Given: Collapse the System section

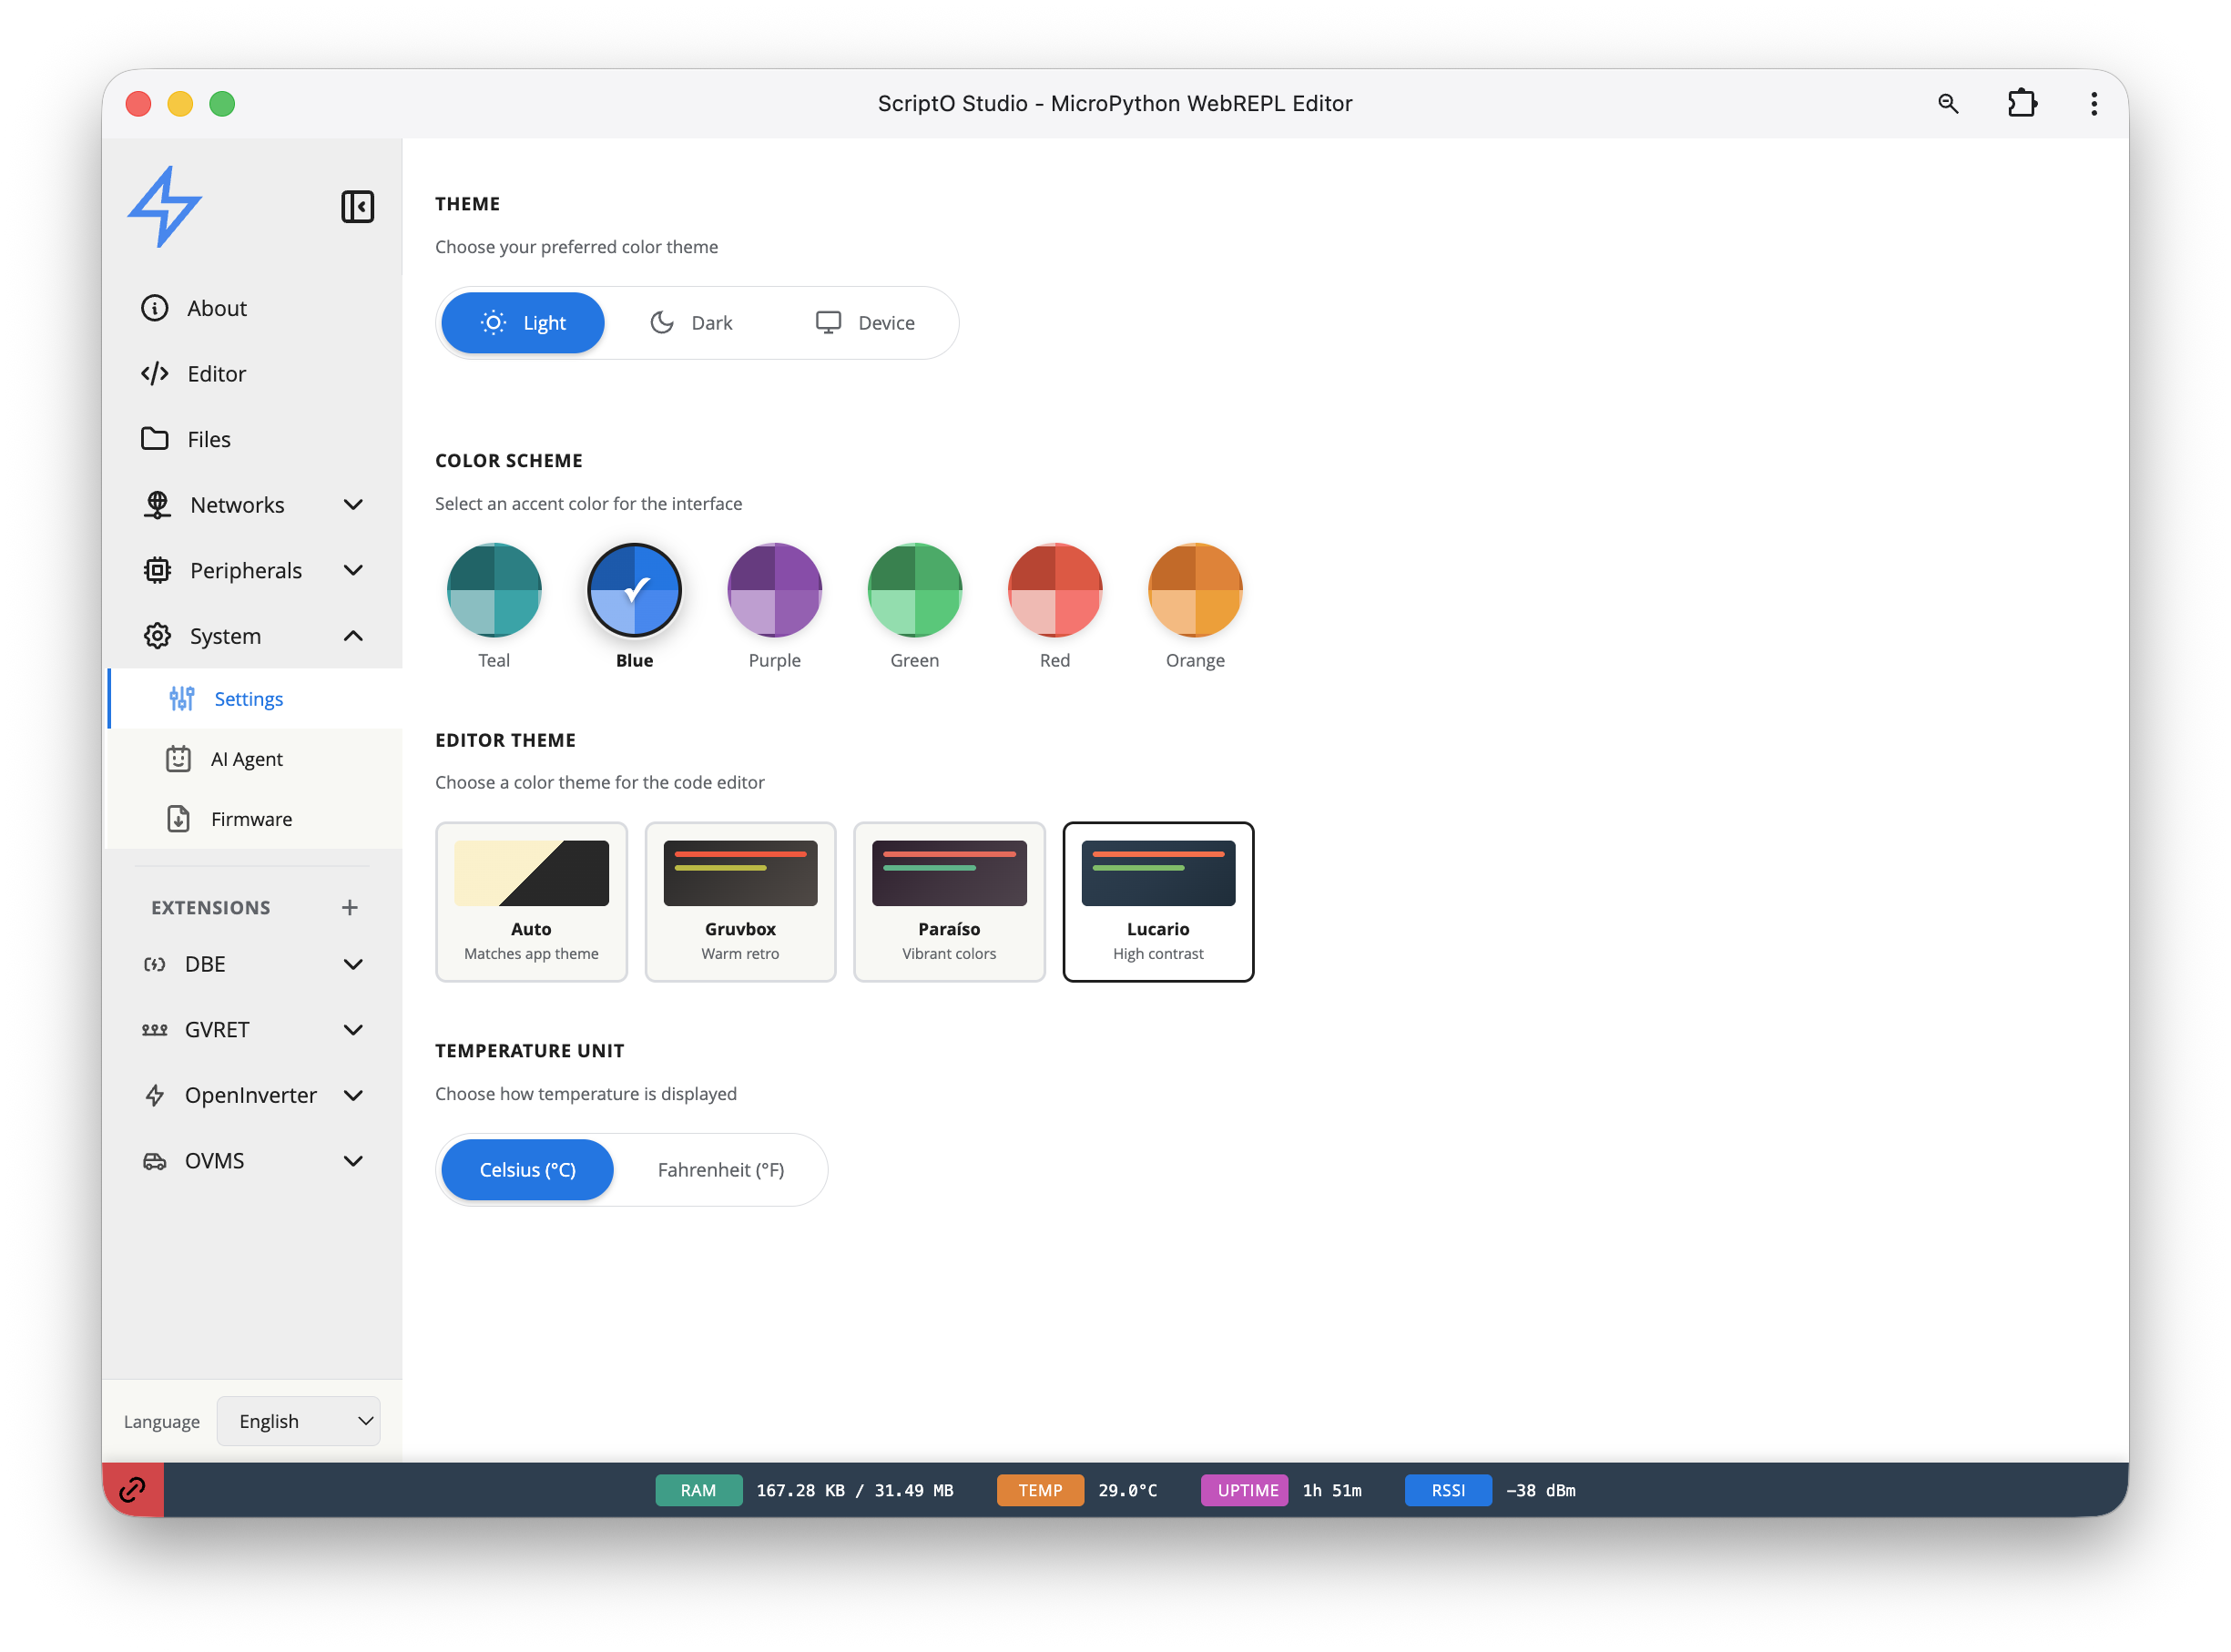Looking at the screenshot, I should click(352, 636).
